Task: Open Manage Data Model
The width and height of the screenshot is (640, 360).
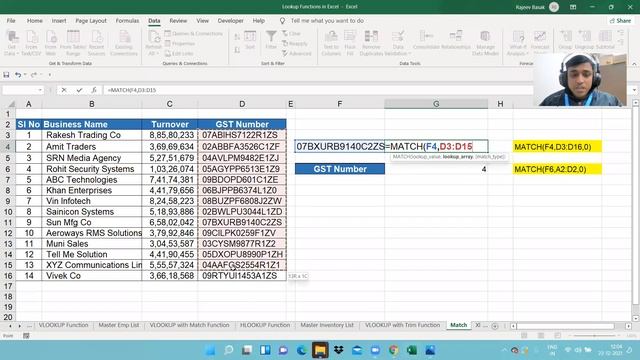Action: click(x=485, y=43)
